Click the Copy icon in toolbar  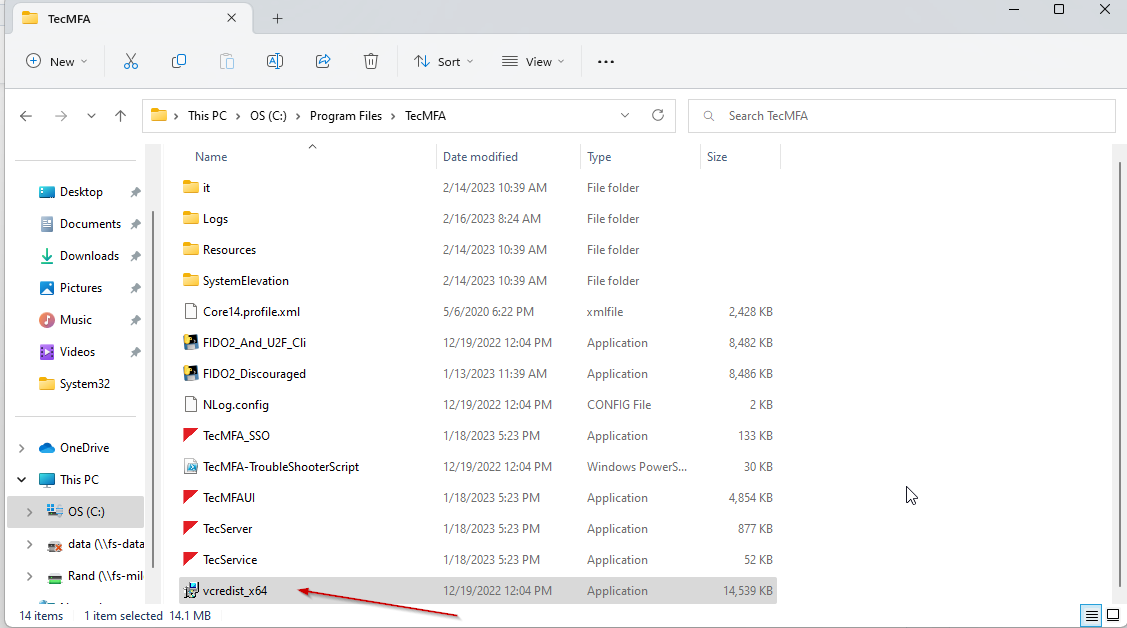pos(179,61)
